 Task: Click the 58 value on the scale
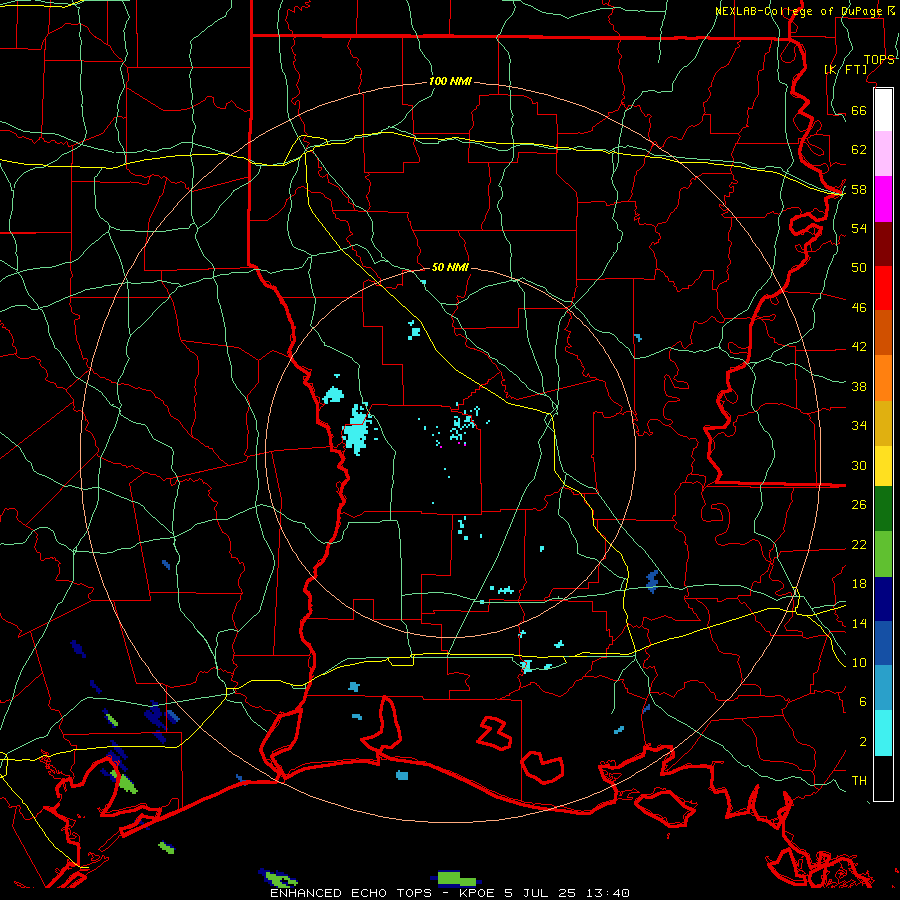pyautogui.click(x=859, y=189)
